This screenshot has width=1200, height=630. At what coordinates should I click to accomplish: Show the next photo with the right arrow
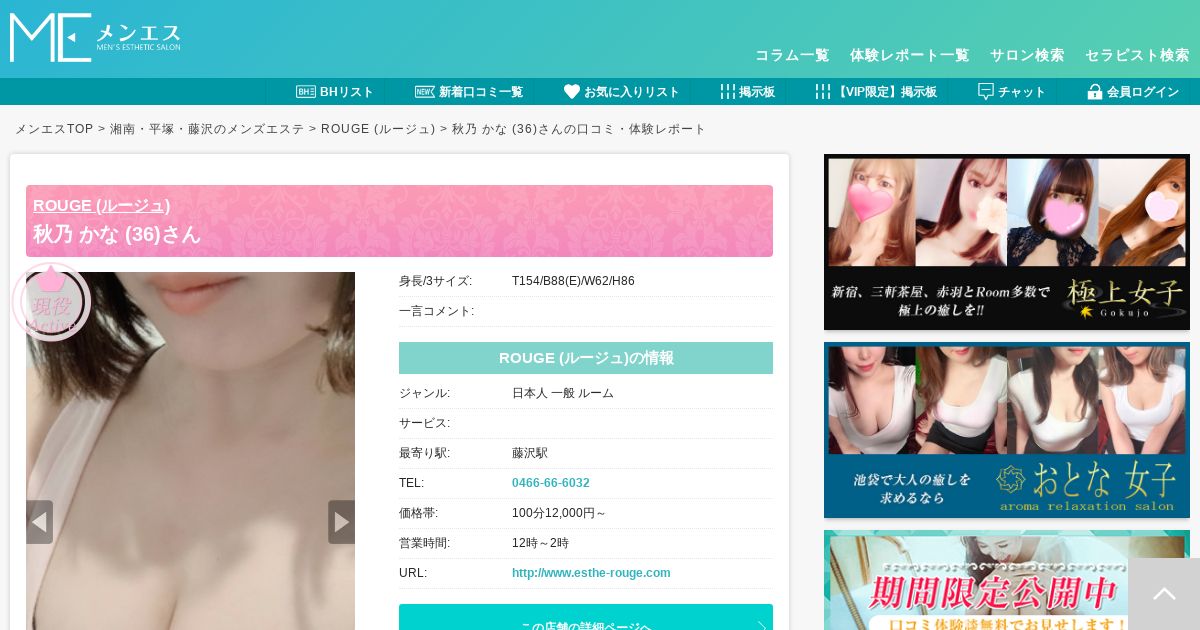pos(341,522)
